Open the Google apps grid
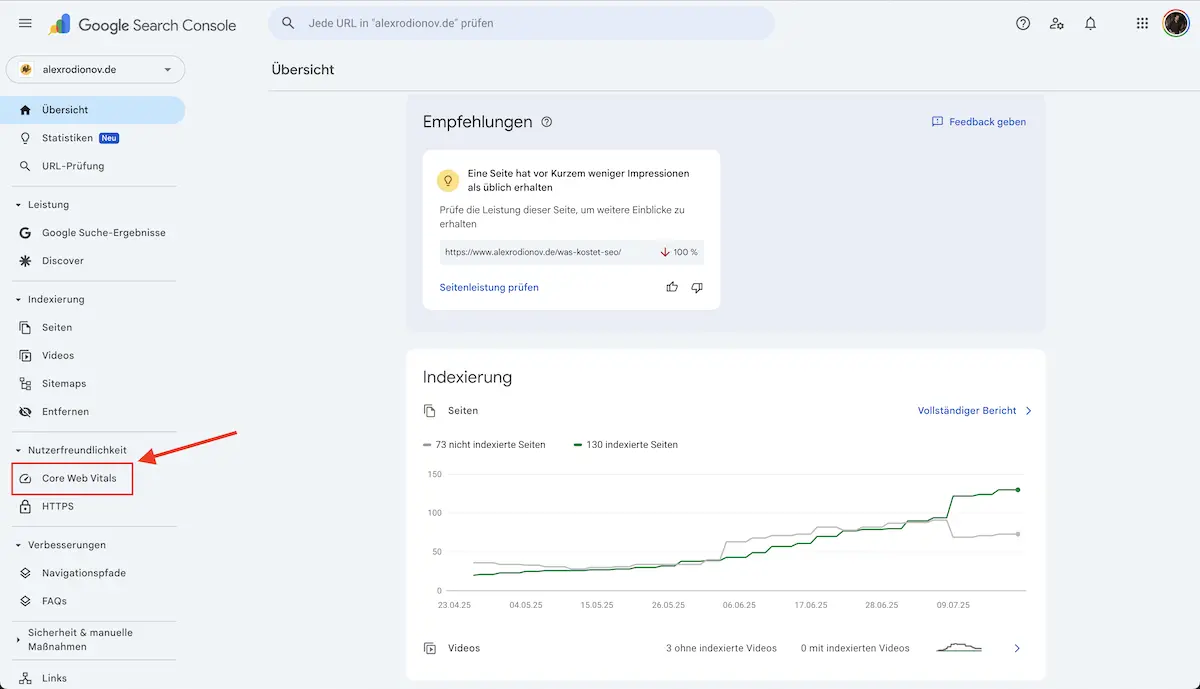This screenshot has width=1200, height=689. [x=1142, y=23]
